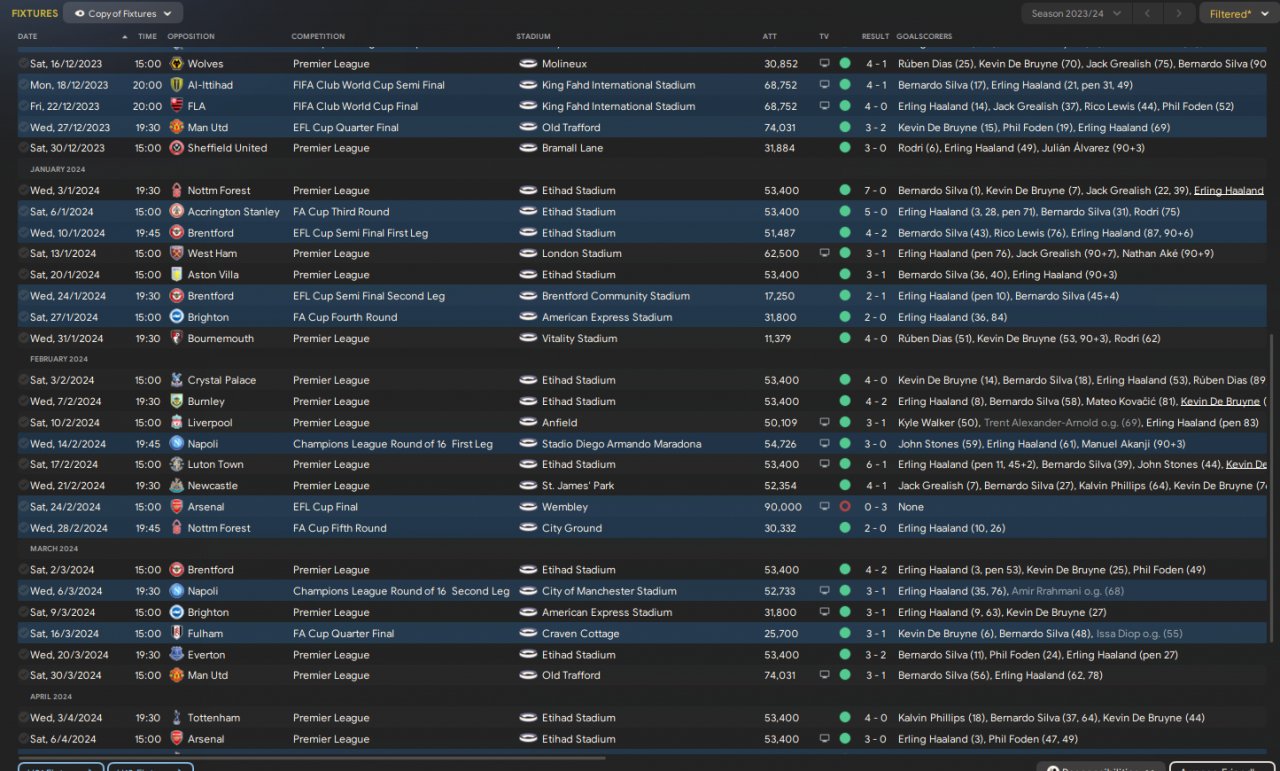This screenshot has width=1280, height=771.
Task: Select the 7 - 0 result
Action: 876,191
